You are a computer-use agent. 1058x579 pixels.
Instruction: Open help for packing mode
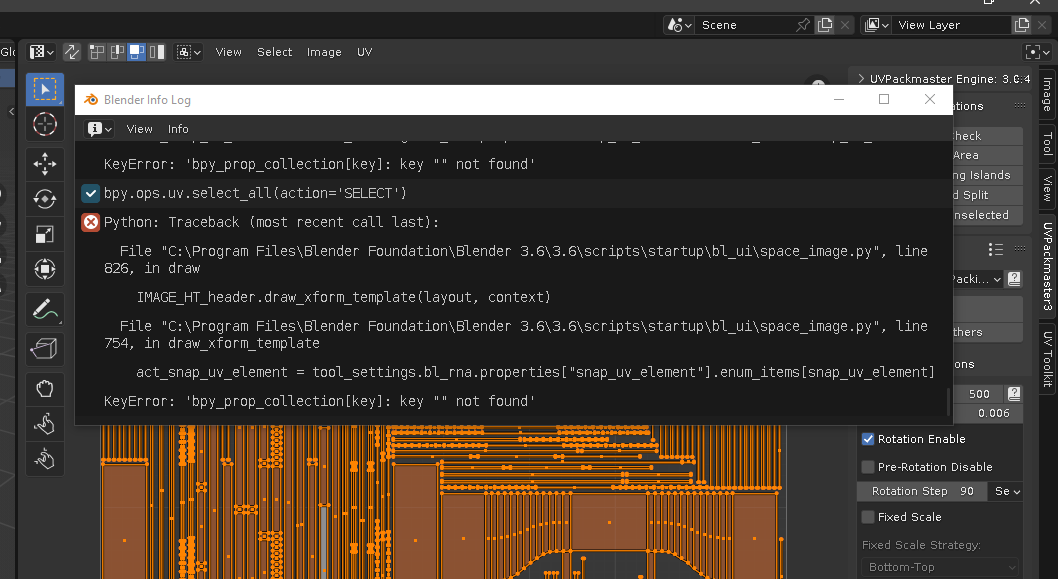coord(1013,279)
